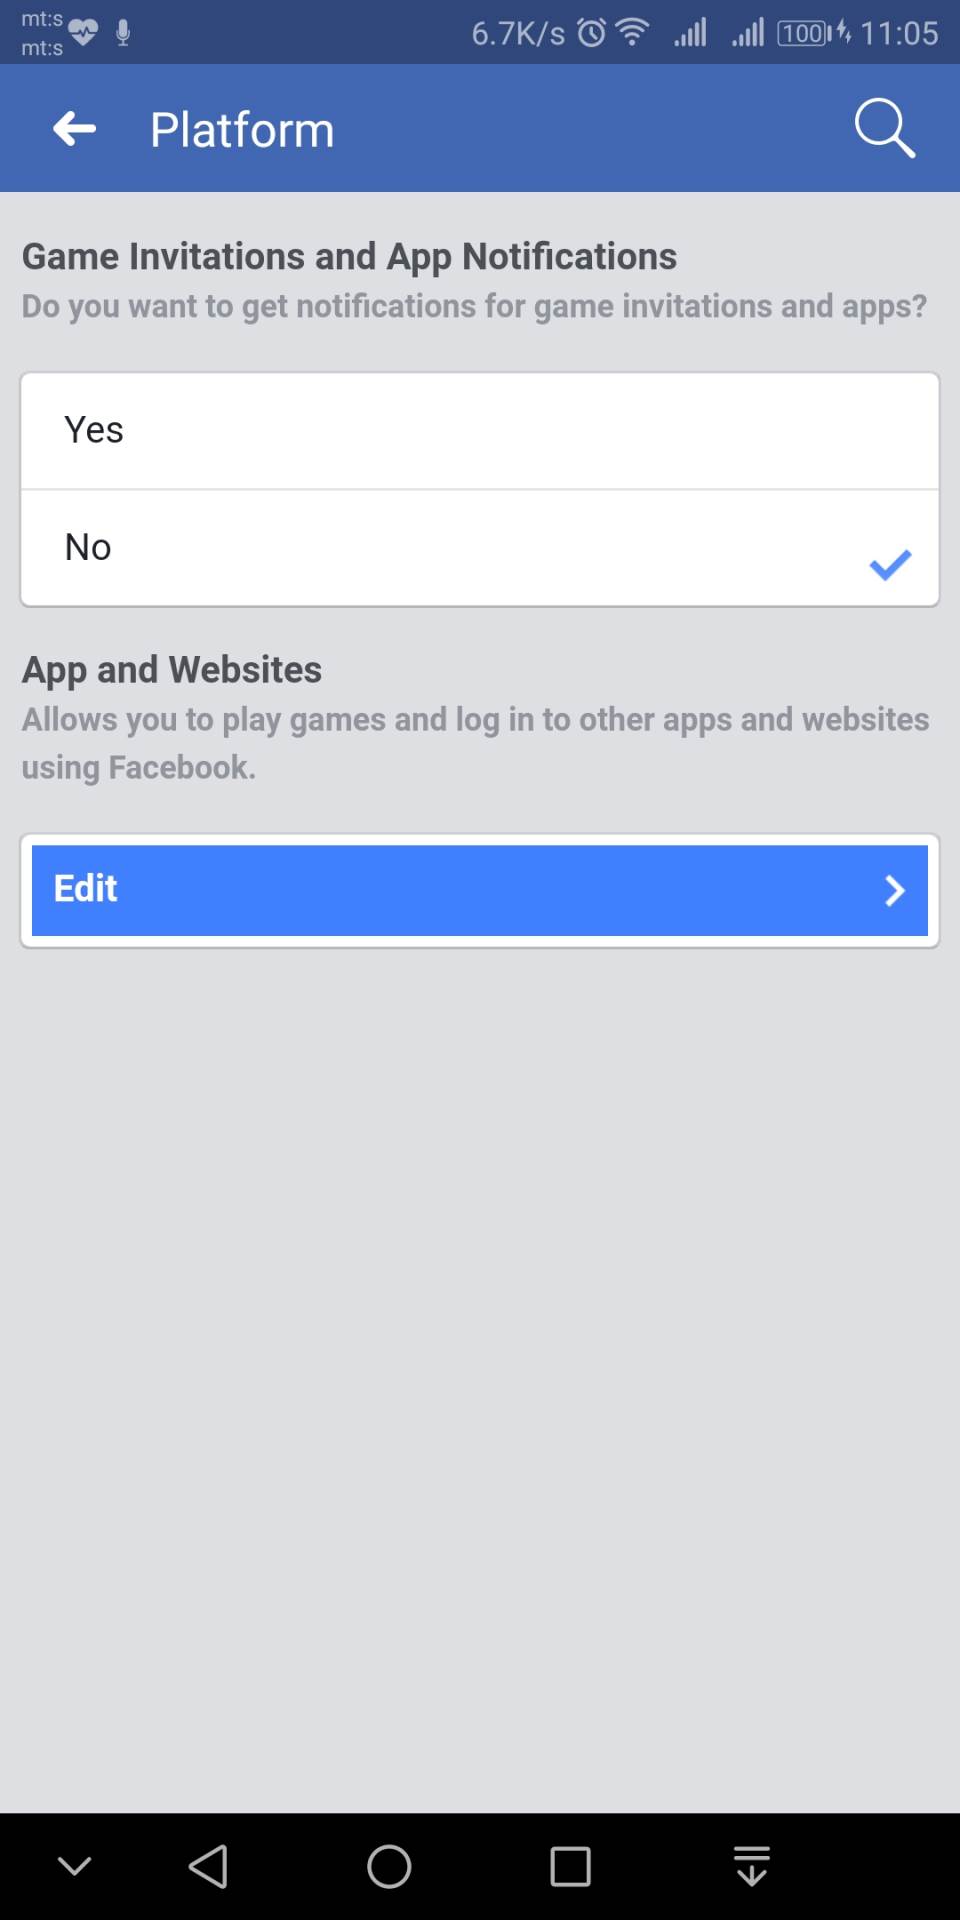Tap the Platform page title
960x1920 pixels.
(242, 130)
